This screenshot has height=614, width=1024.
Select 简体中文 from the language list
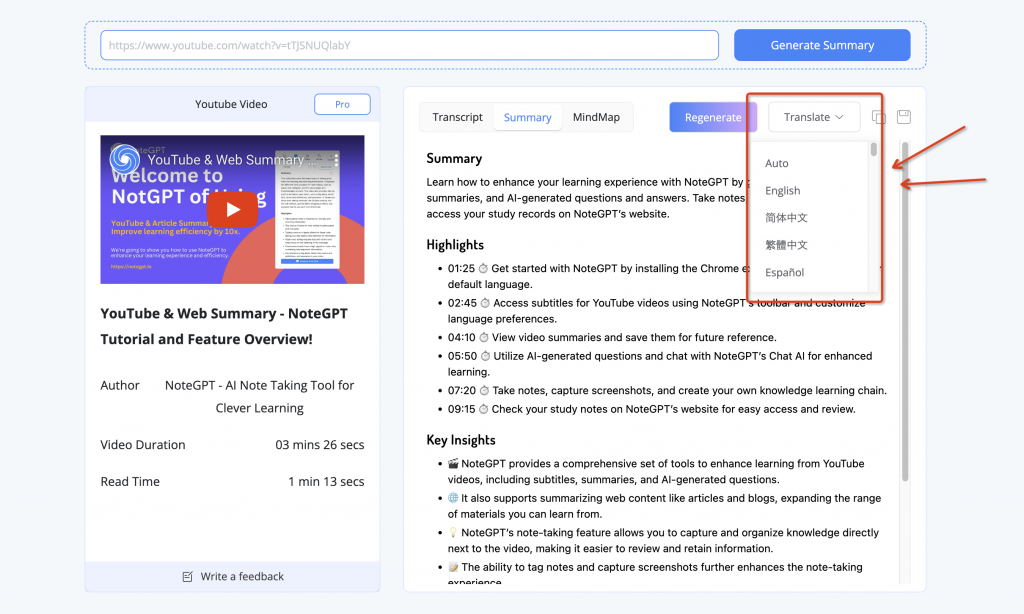point(786,218)
